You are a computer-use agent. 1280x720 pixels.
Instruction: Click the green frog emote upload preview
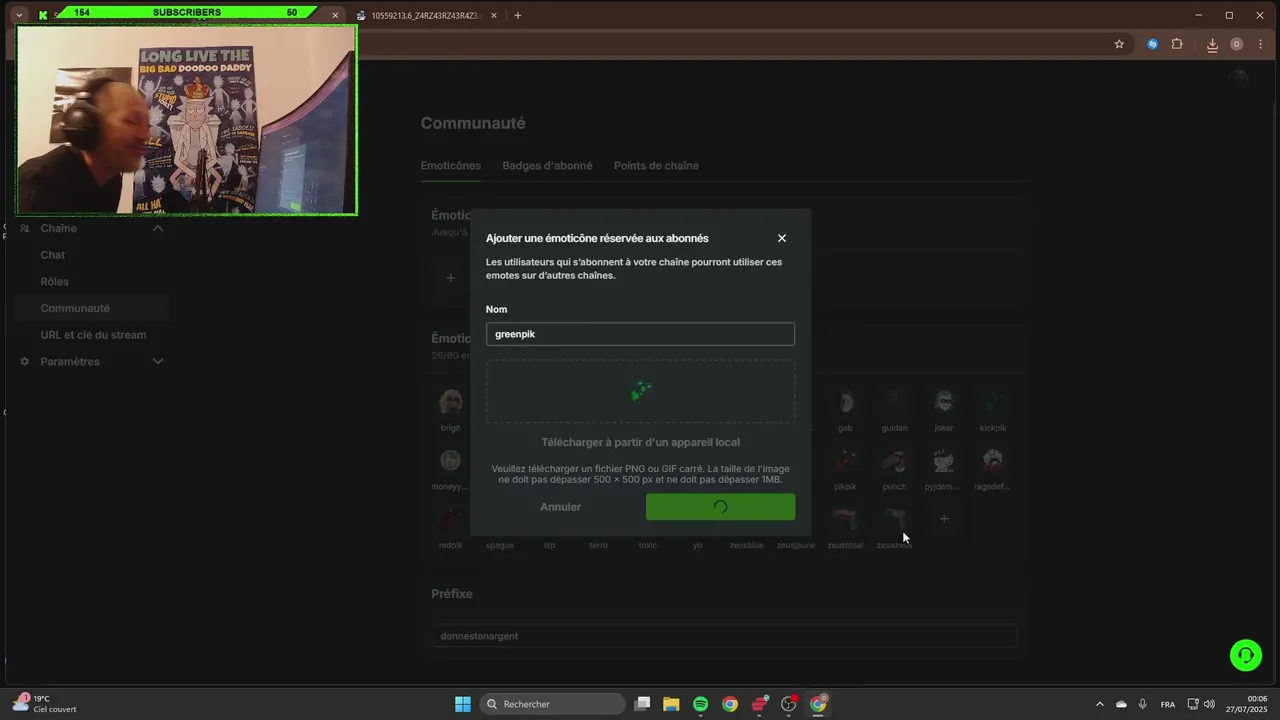641,391
